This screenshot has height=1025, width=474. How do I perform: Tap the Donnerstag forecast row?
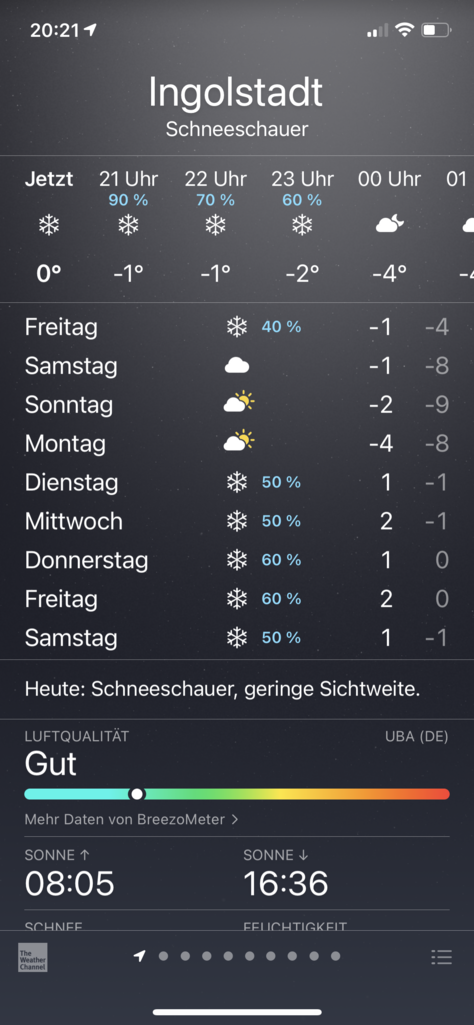(x=237, y=560)
